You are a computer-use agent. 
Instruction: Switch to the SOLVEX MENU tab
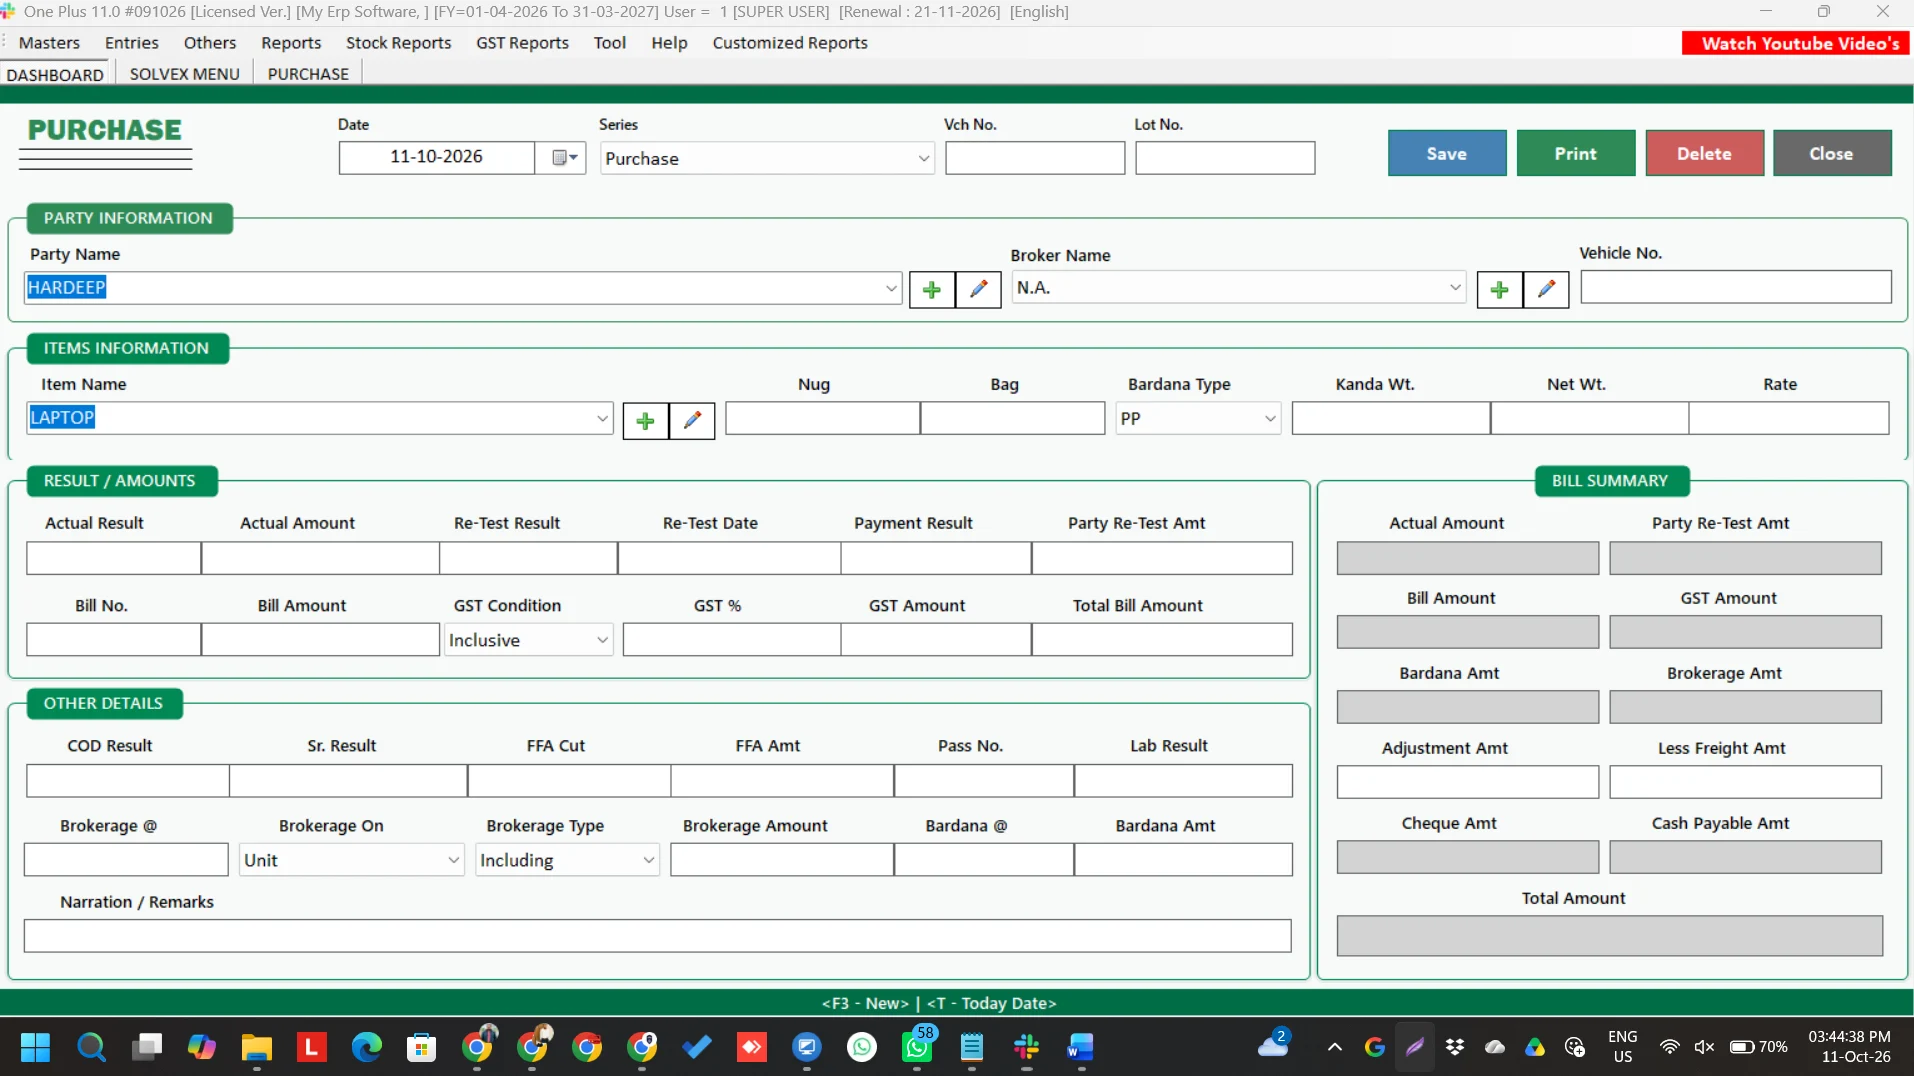click(184, 74)
